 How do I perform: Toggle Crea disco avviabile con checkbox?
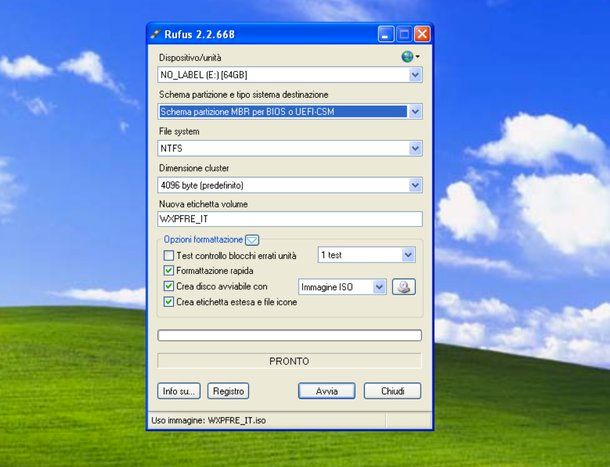pyautogui.click(x=168, y=286)
